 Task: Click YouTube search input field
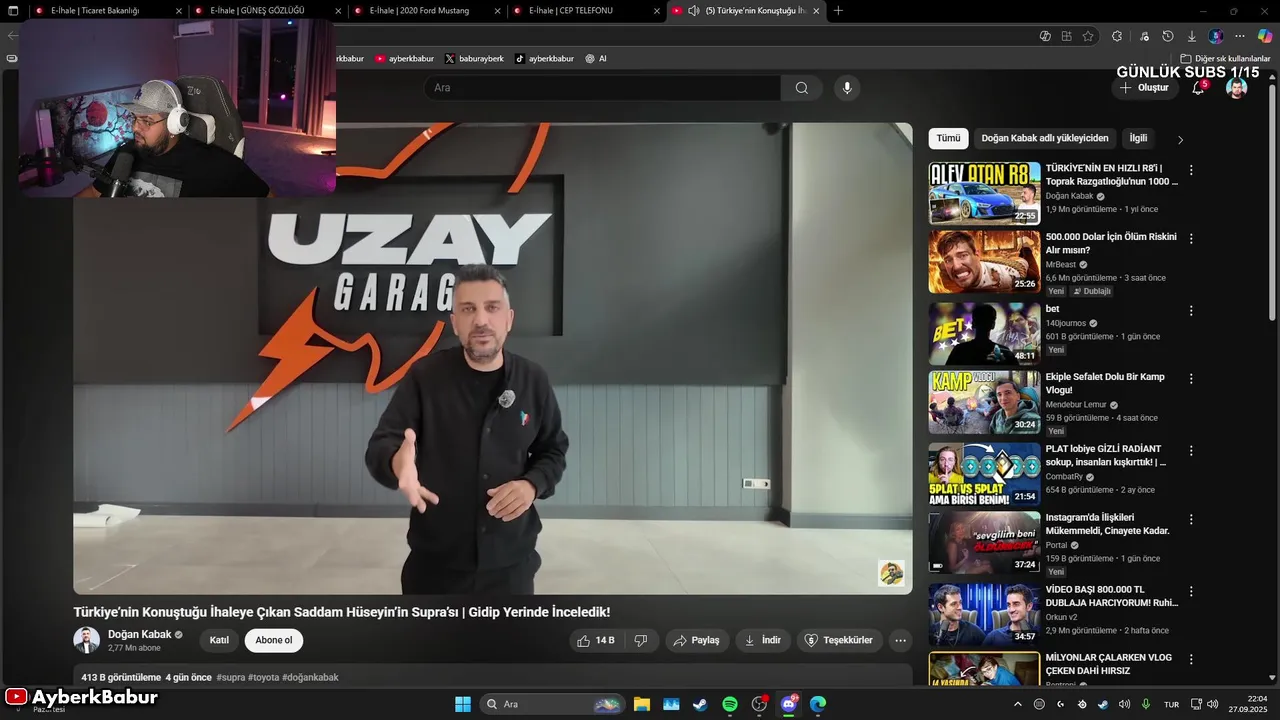coord(603,88)
